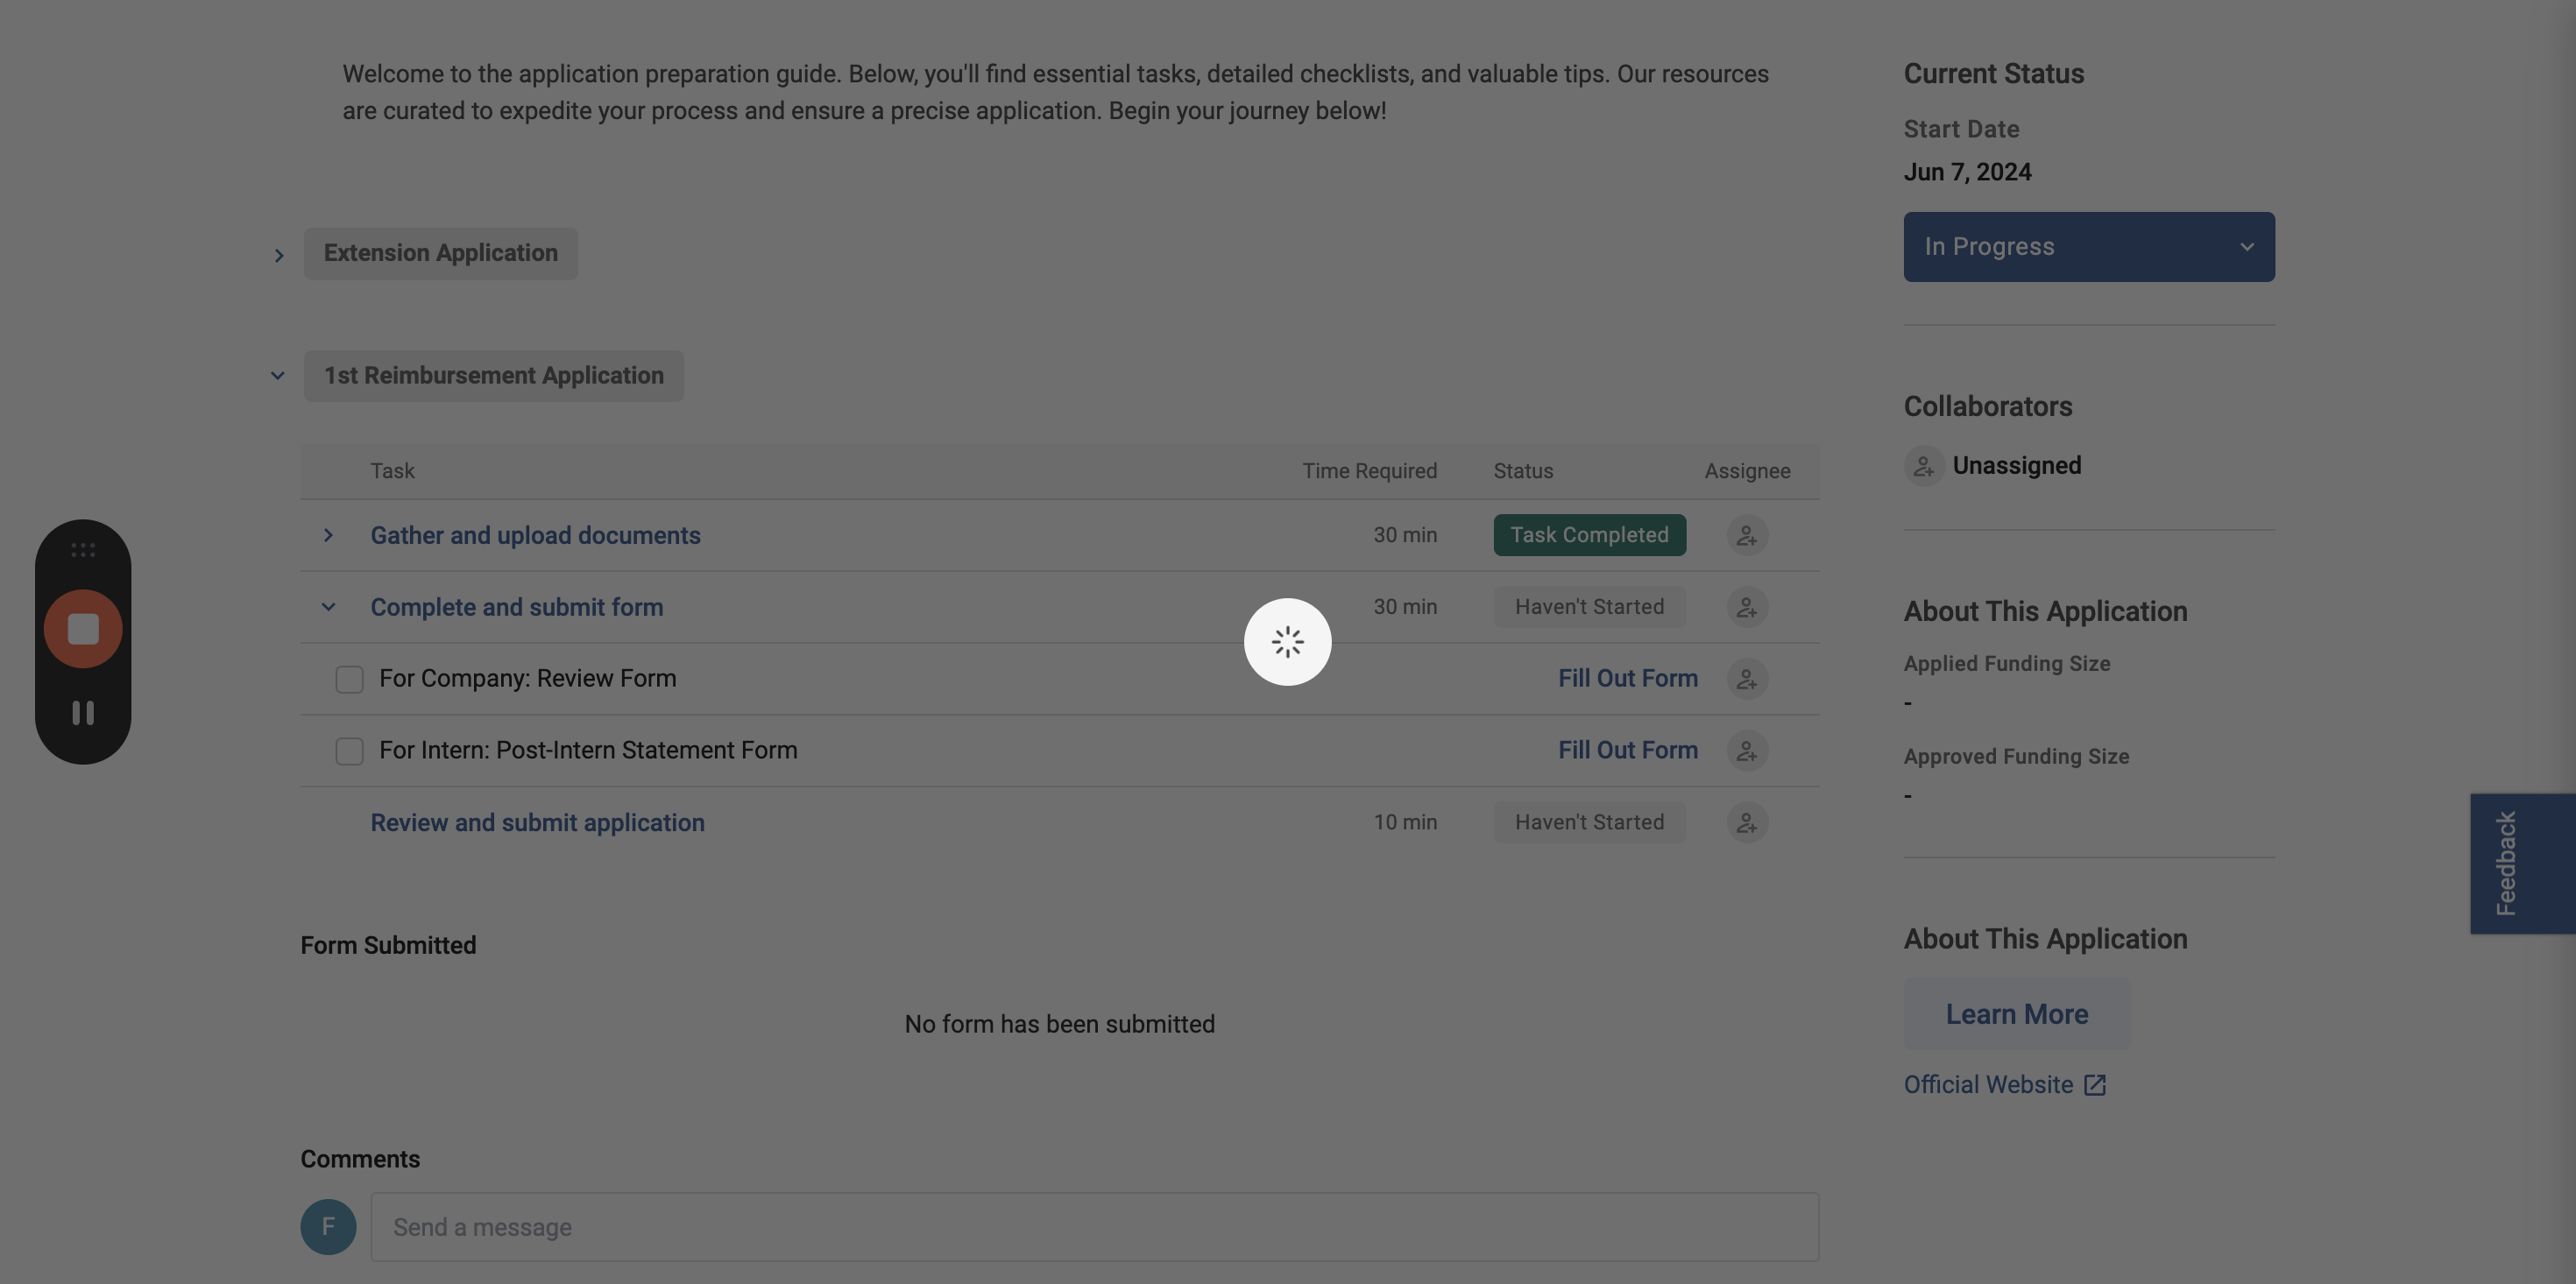The width and height of the screenshot is (2576, 1284).
Task: Open the Feedback side tab
Action: coord(2522,864)
